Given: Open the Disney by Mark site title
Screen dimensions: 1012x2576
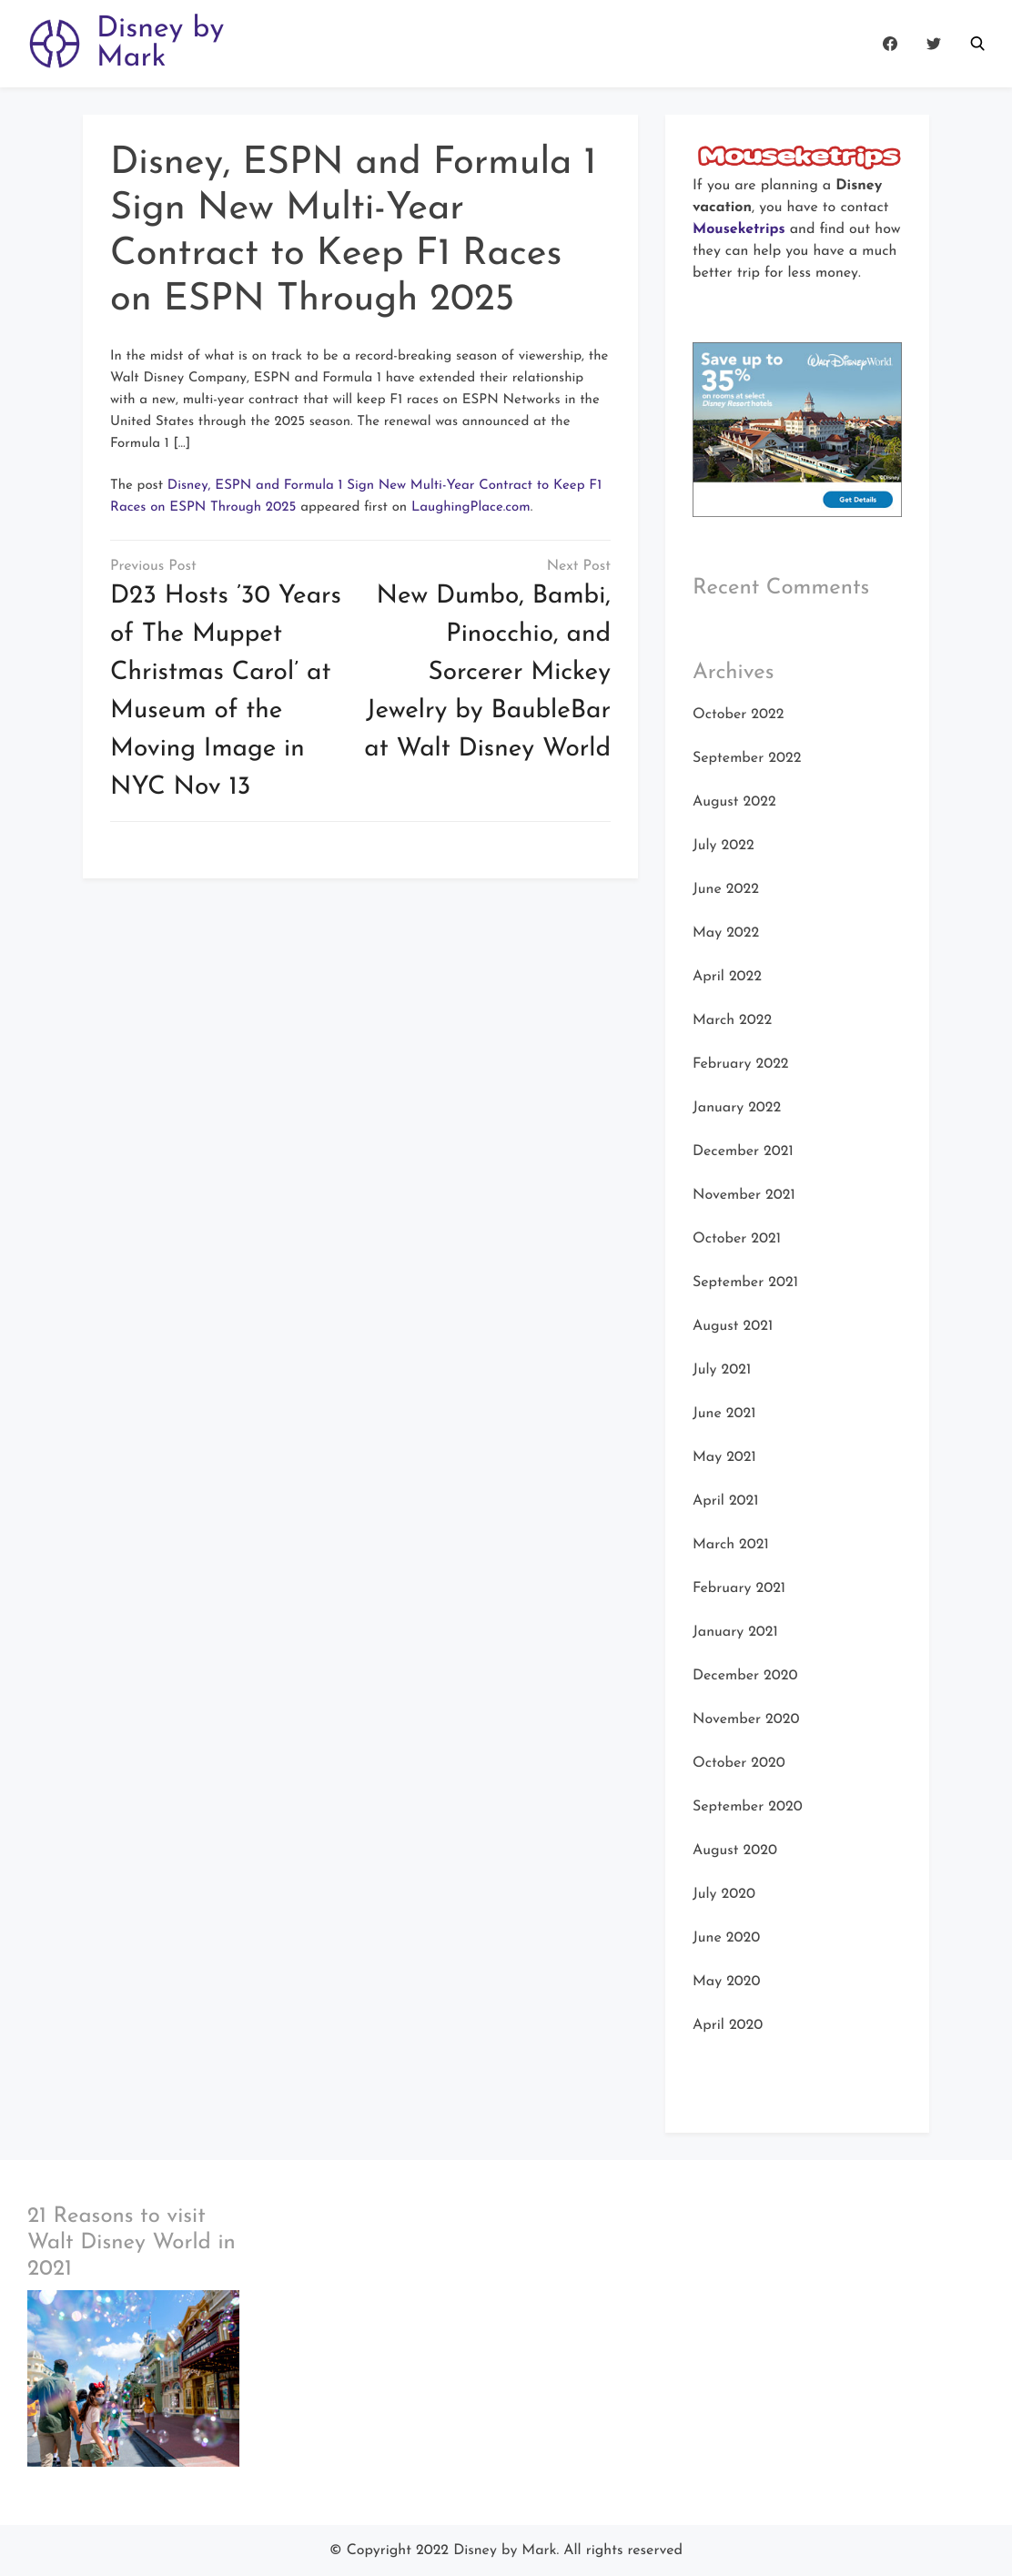Looking at the screenshot, I should 160,42.
